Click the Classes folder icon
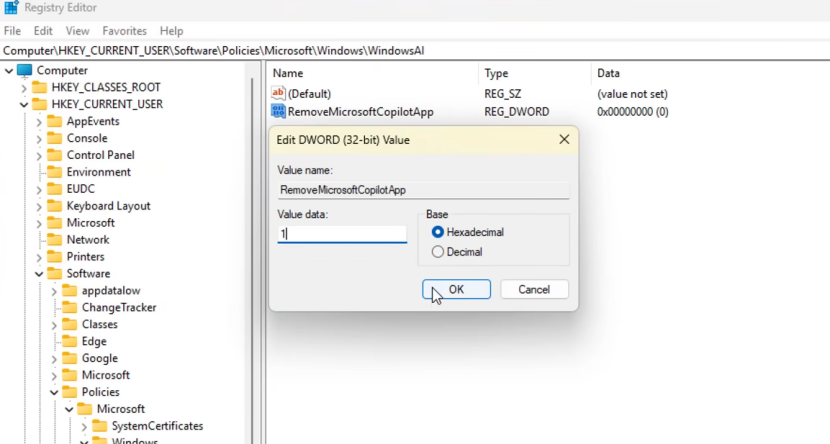This screenshot has height=444, width=830. pyautogui.click(x=69, y=324)
